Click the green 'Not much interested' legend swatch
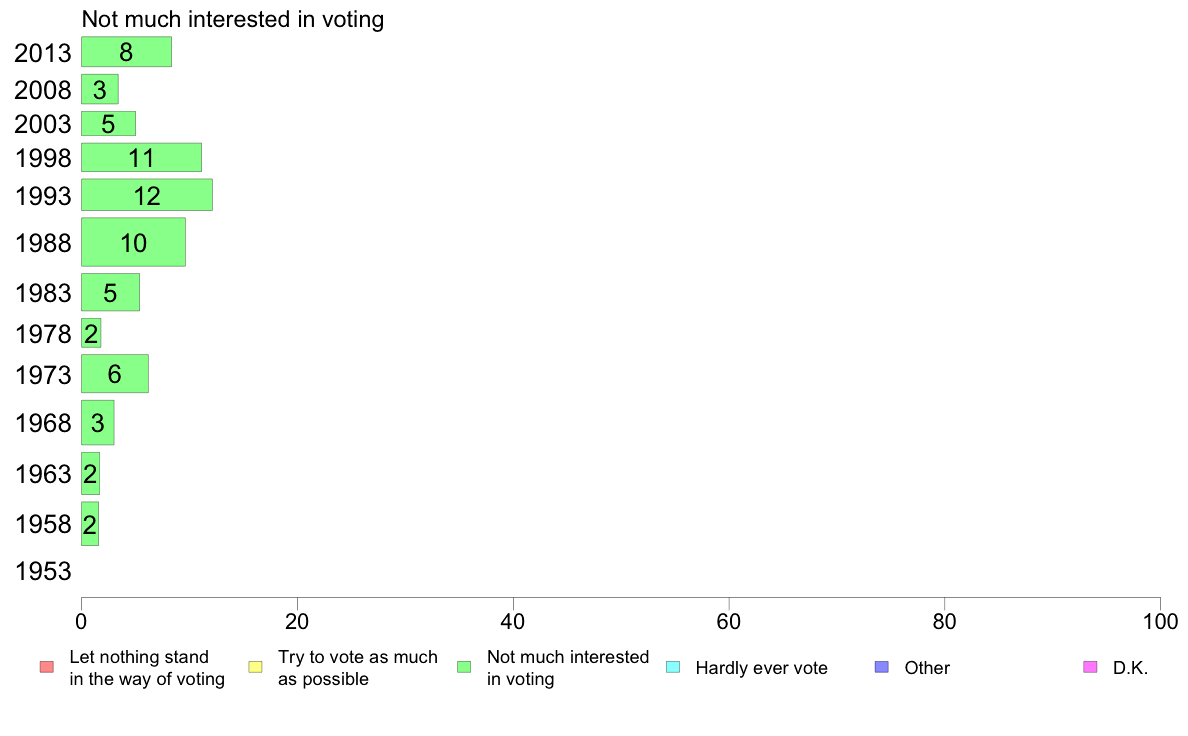 pyautogui.click(x=464, y=667)
